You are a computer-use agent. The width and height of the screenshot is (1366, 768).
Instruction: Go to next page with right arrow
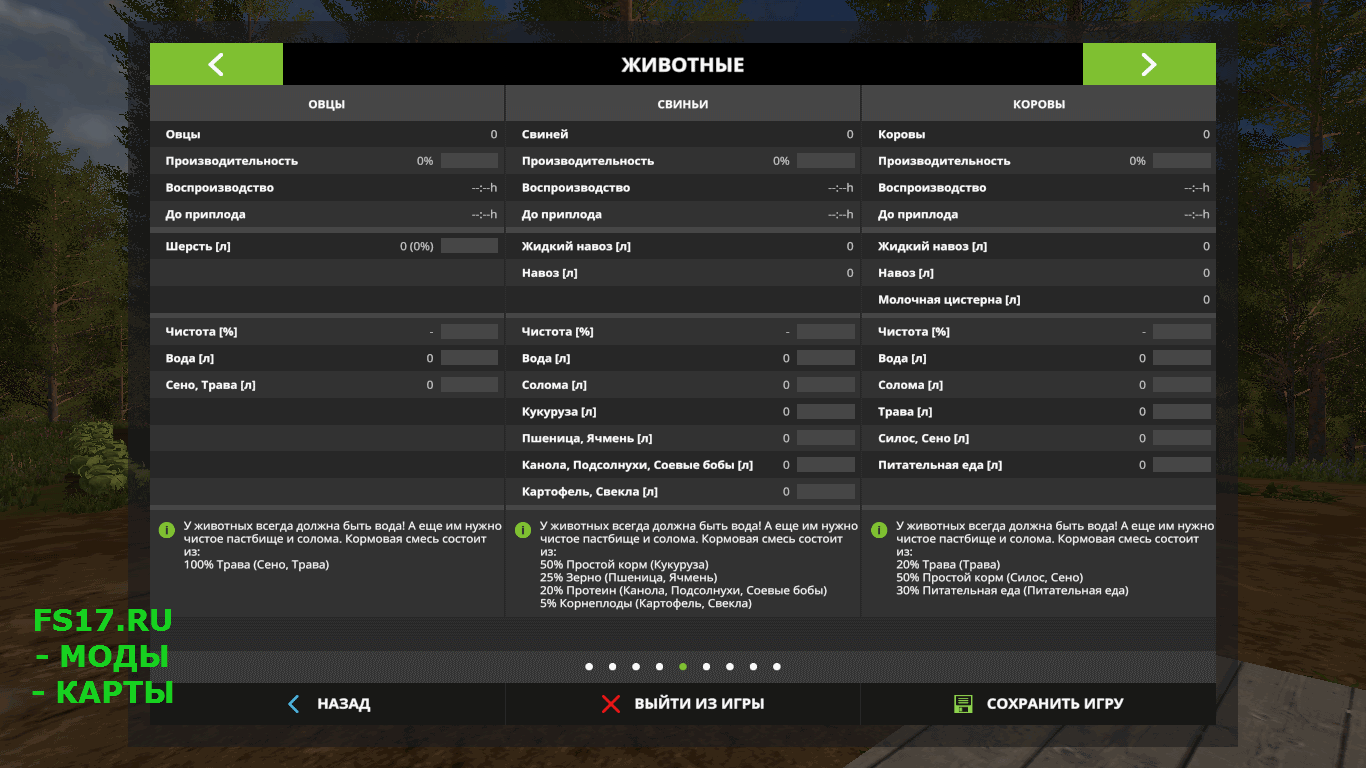[1149, 64]
